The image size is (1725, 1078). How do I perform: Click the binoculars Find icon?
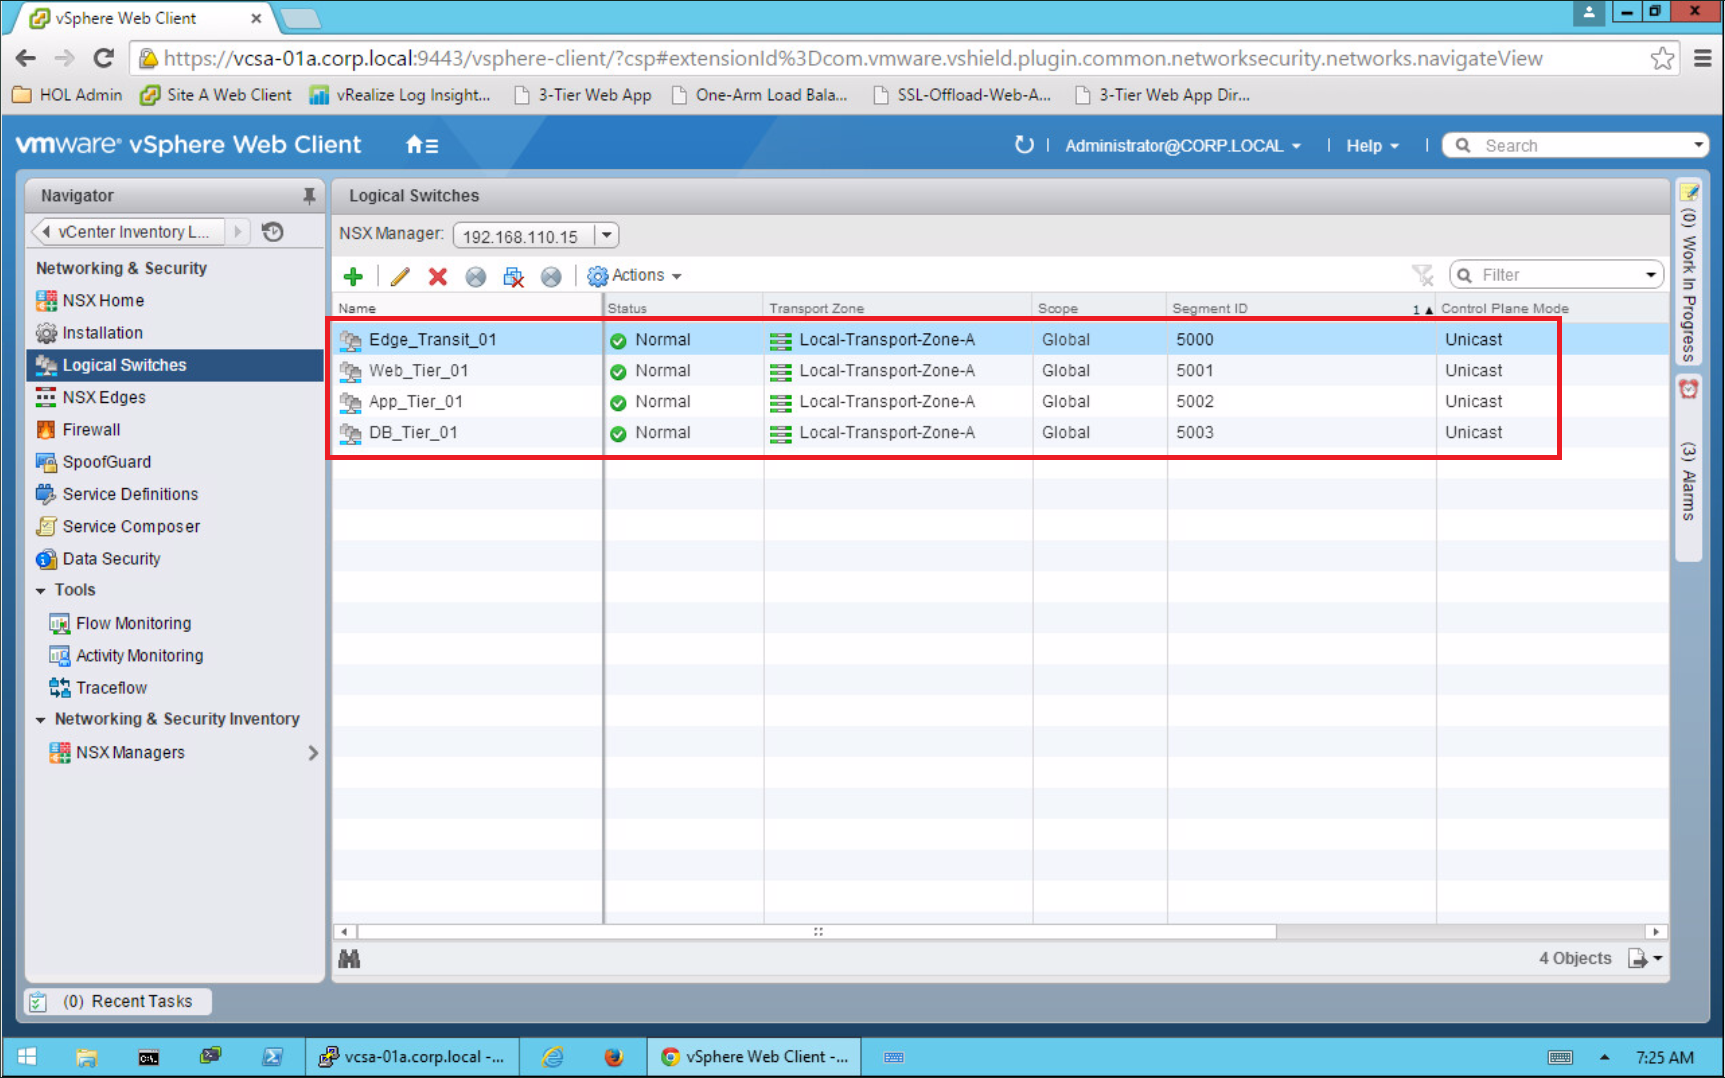(349, 959)
